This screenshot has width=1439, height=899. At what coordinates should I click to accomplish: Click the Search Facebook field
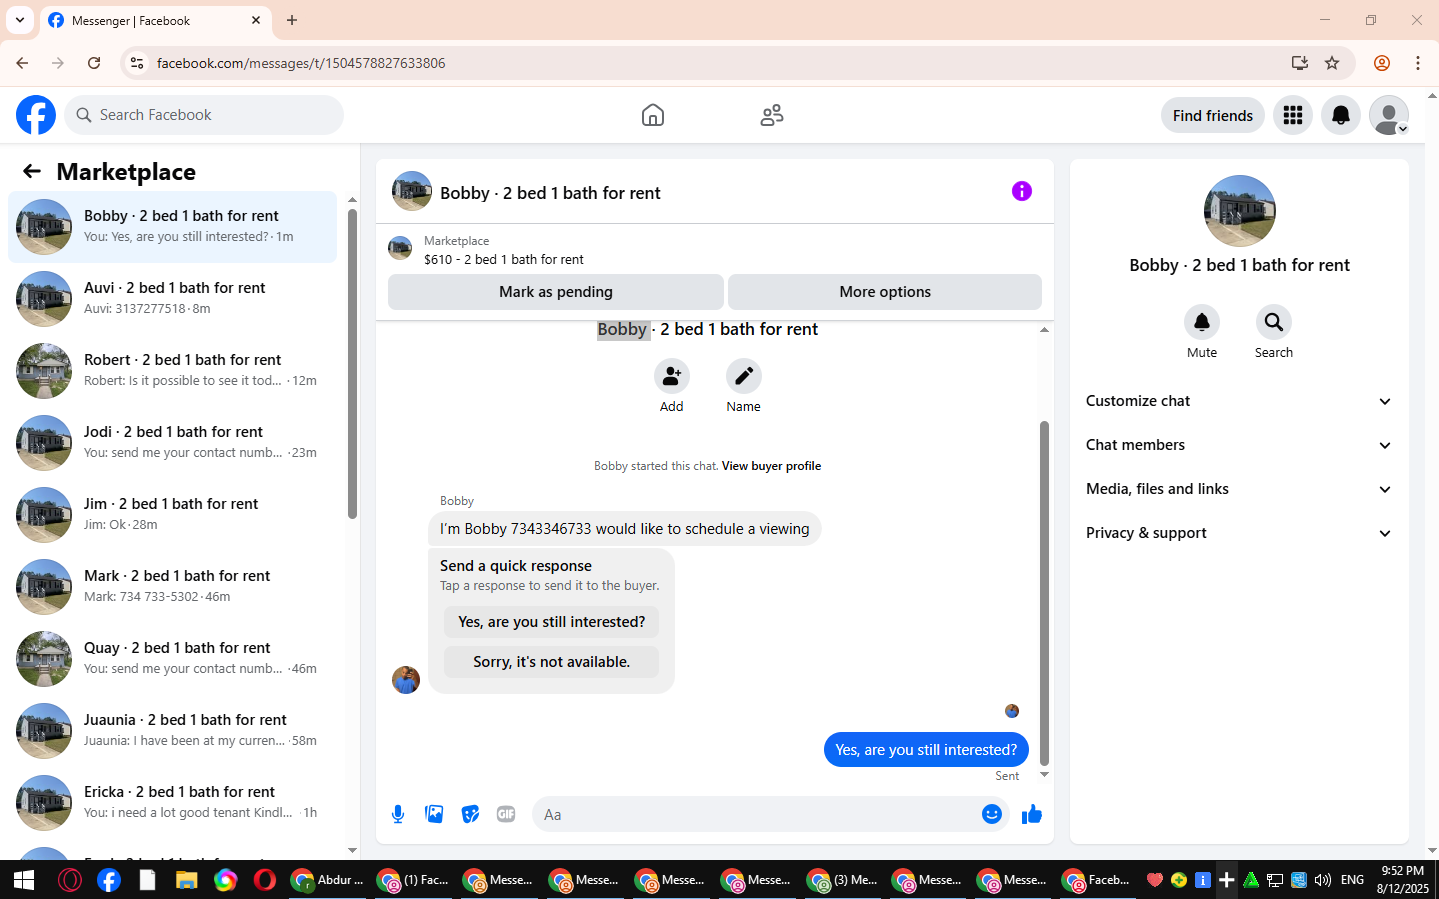click(x=204, y=115)
